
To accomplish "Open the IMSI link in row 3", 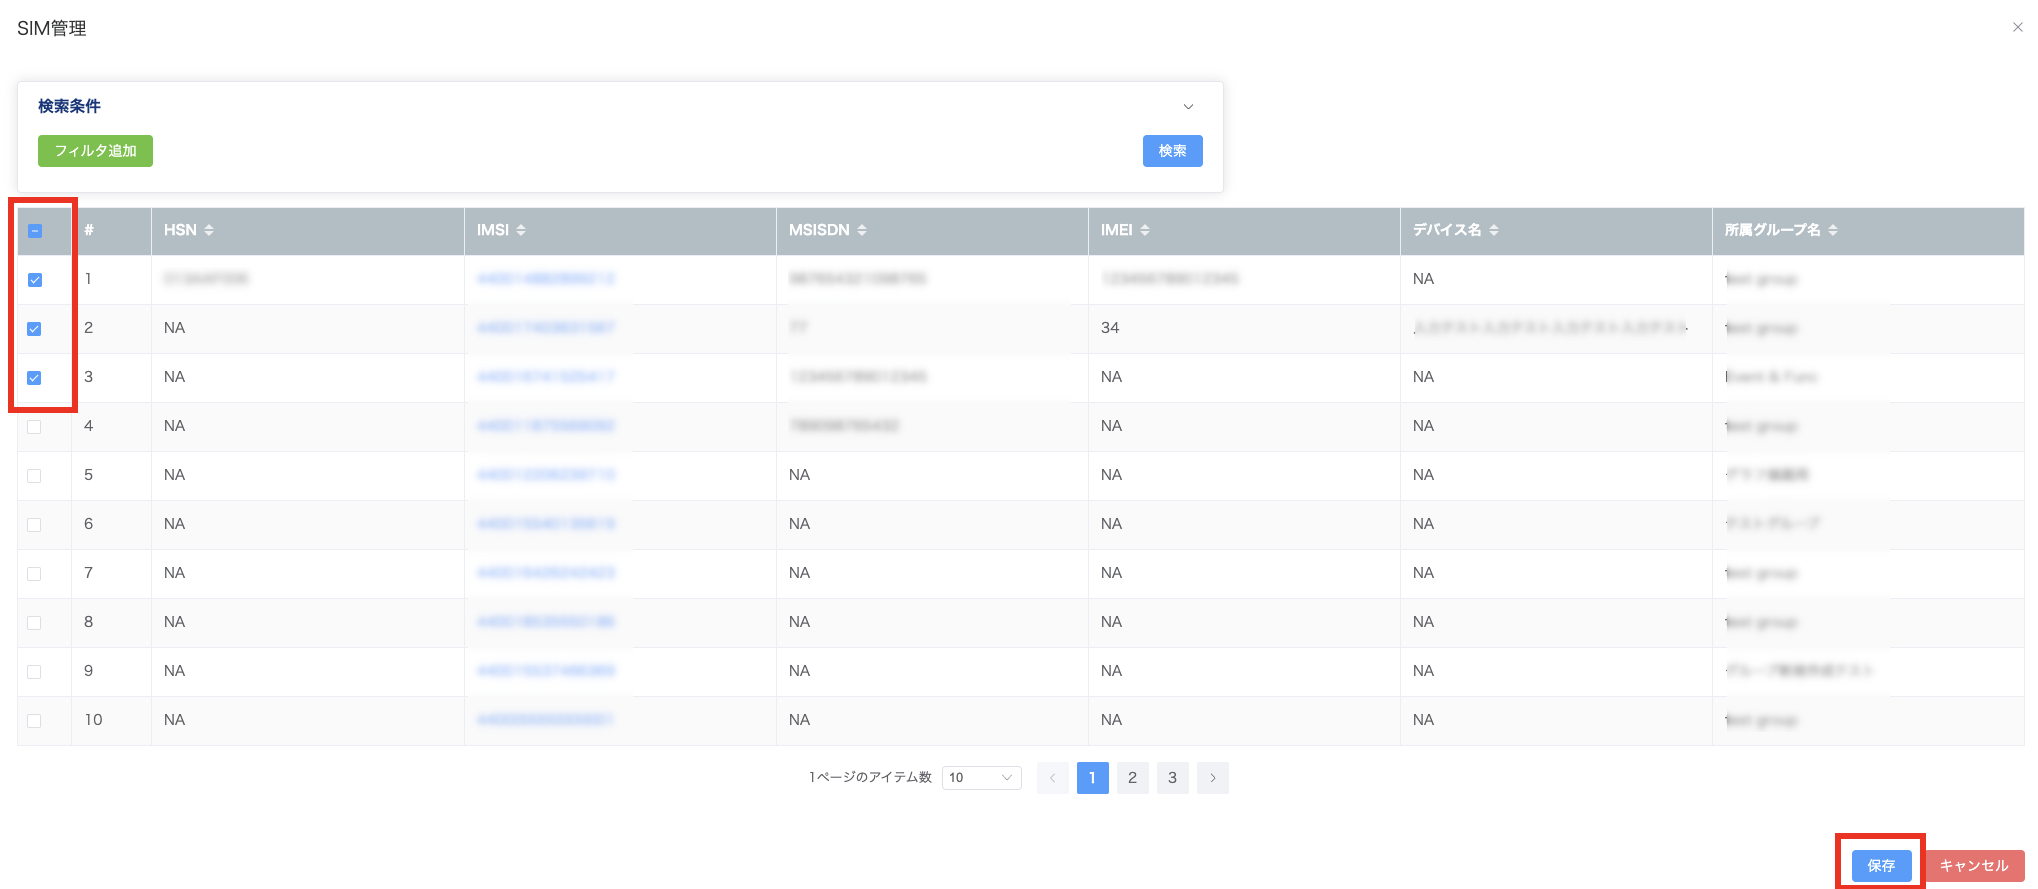I will [x=546, y=377].
